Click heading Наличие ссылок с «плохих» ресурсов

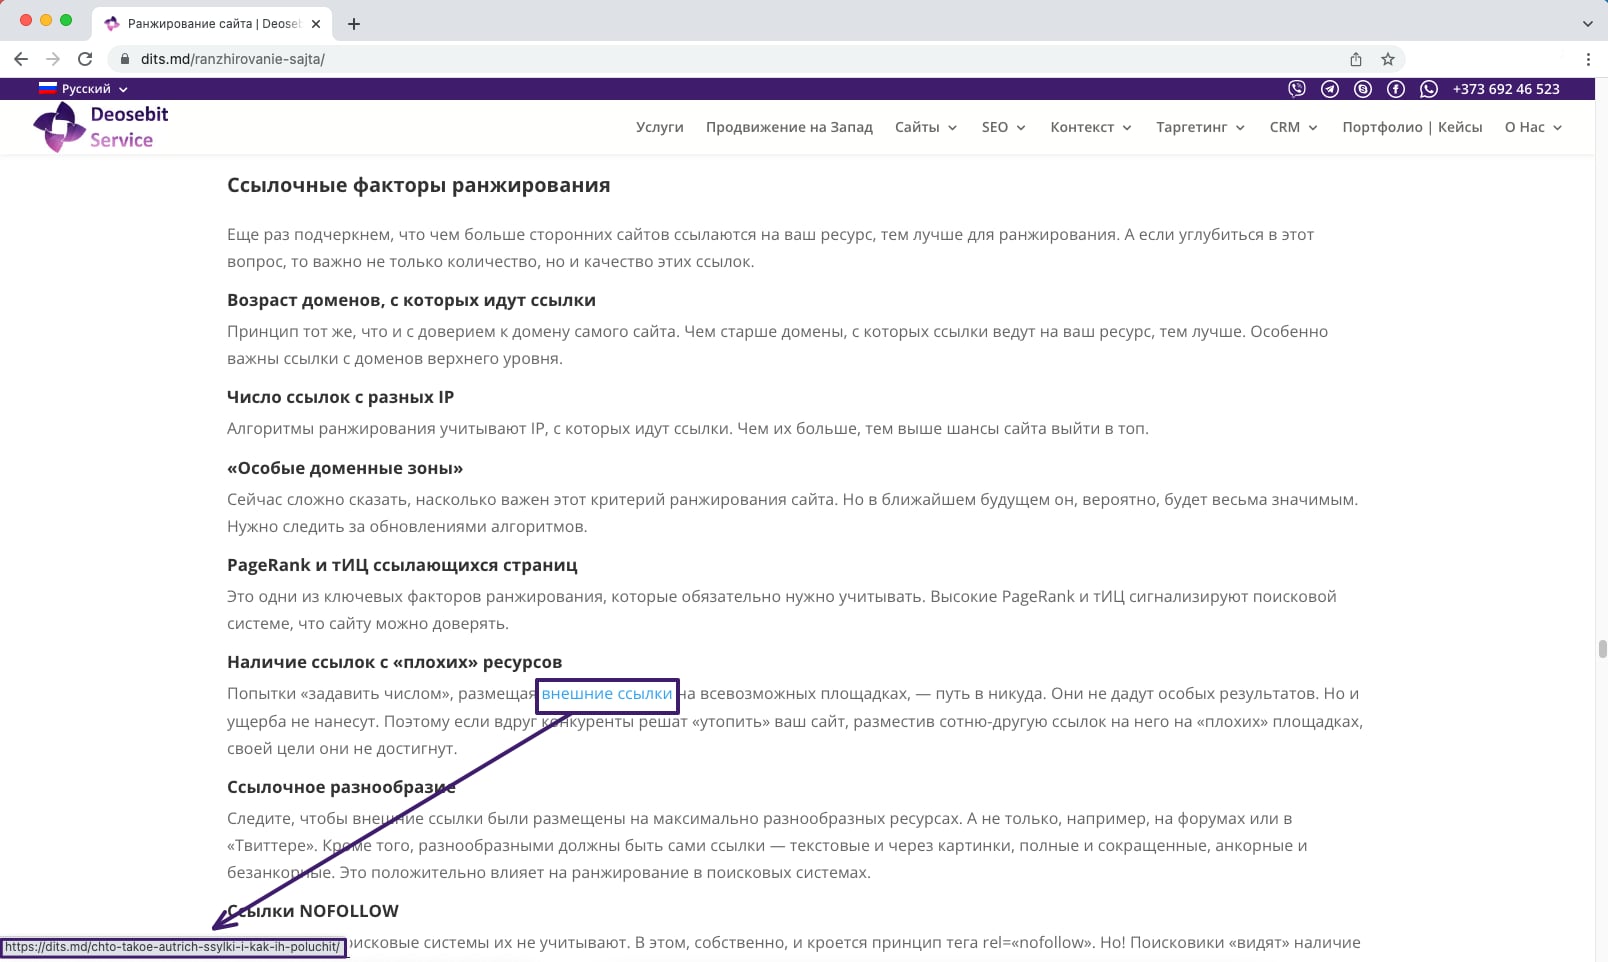point(394,662)
